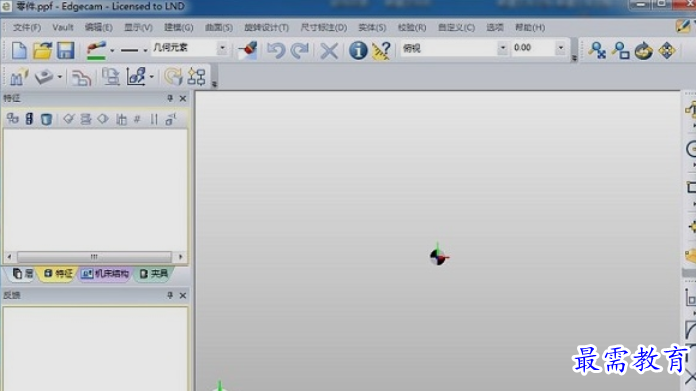This screenshot has height=391, width=696.
Task: Open the 建模(G) menu
Action: [x=178, y=28]
